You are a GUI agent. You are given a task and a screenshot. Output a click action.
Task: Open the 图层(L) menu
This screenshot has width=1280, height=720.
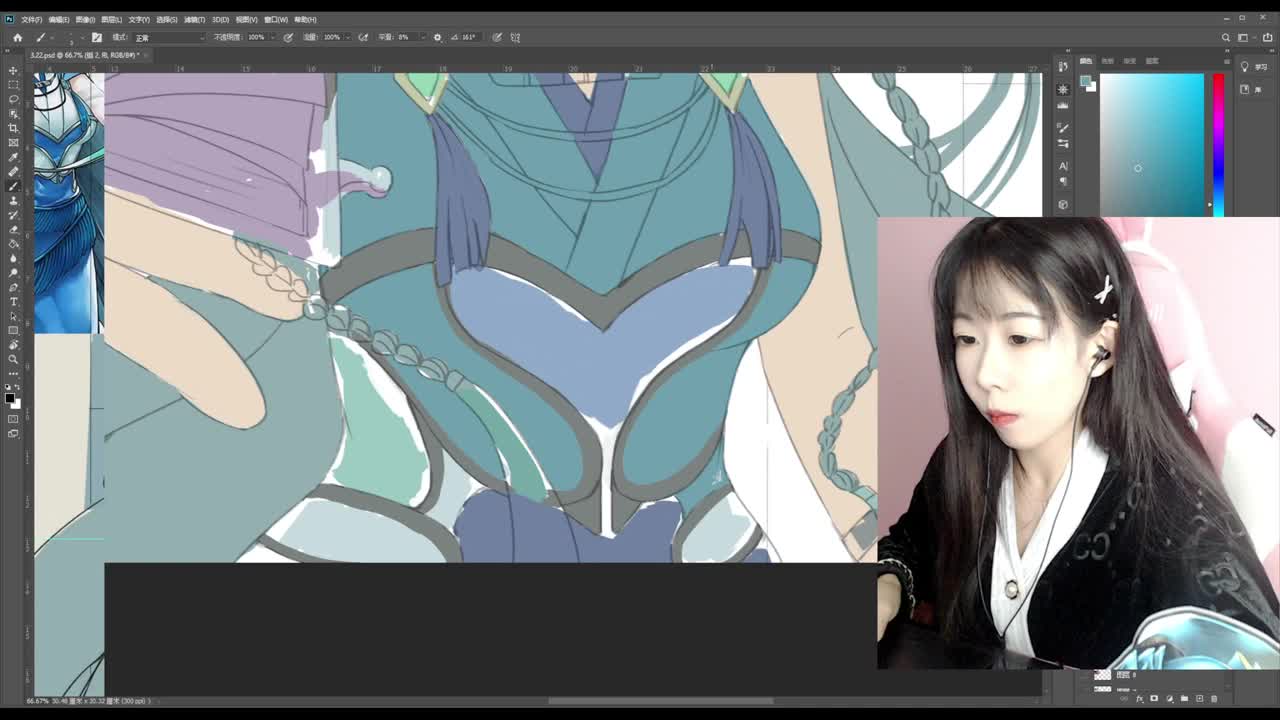coord(111,19)
